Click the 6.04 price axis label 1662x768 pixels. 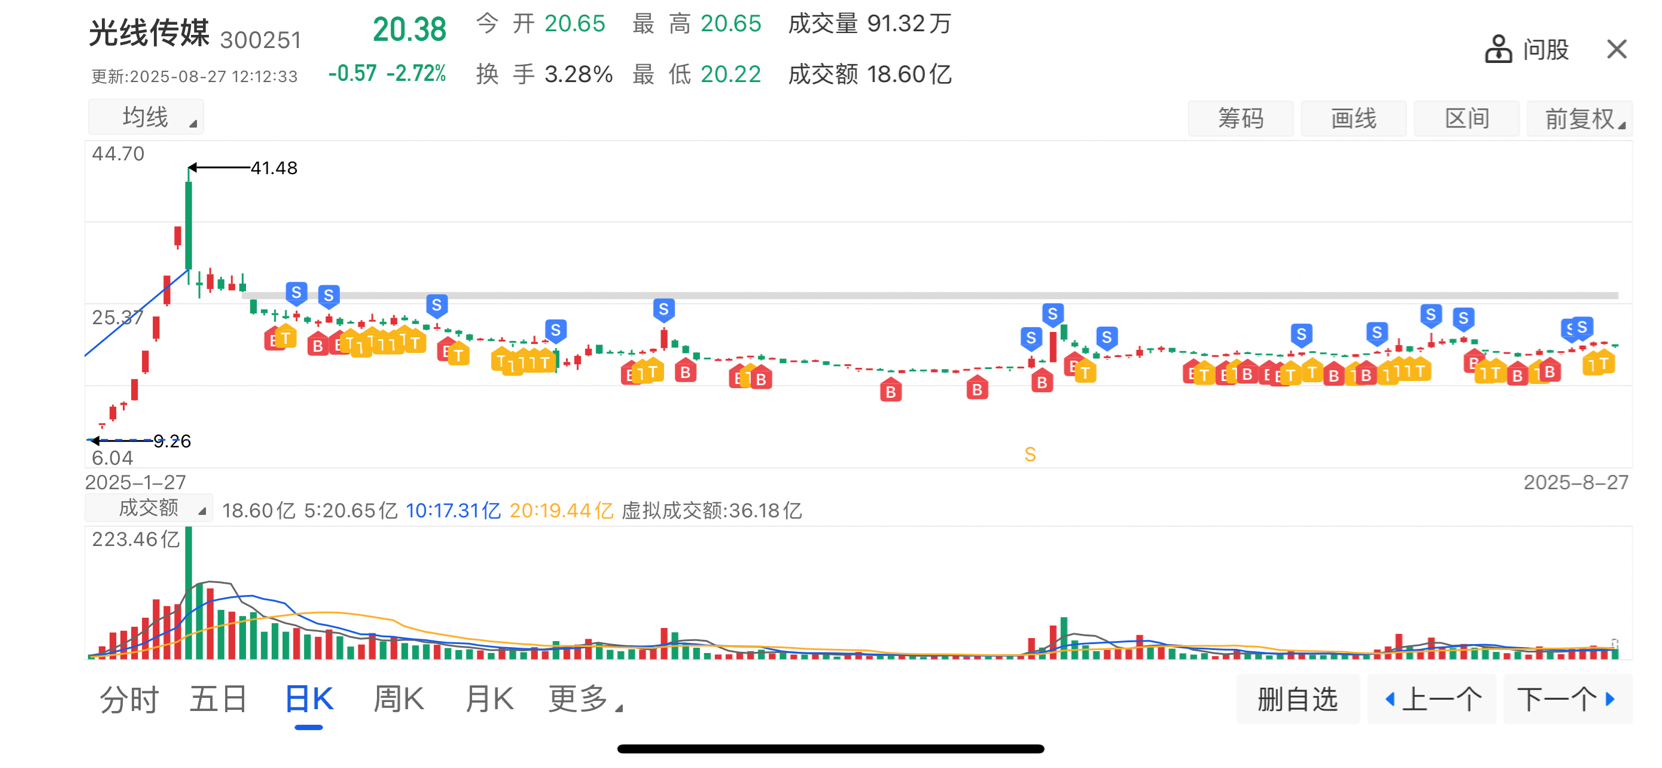click(x=112, y=458)
